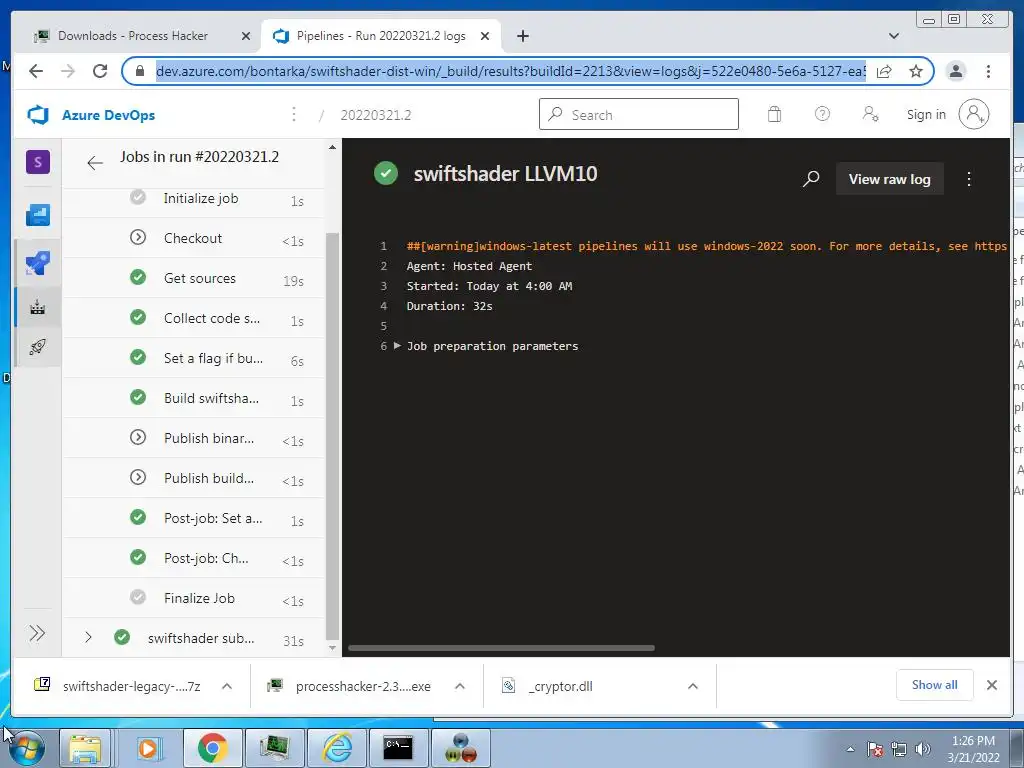Click the Azure DevOps search field
Image resolution: width=1024 pixels, height=768 pixels.
tap(639, 114)
